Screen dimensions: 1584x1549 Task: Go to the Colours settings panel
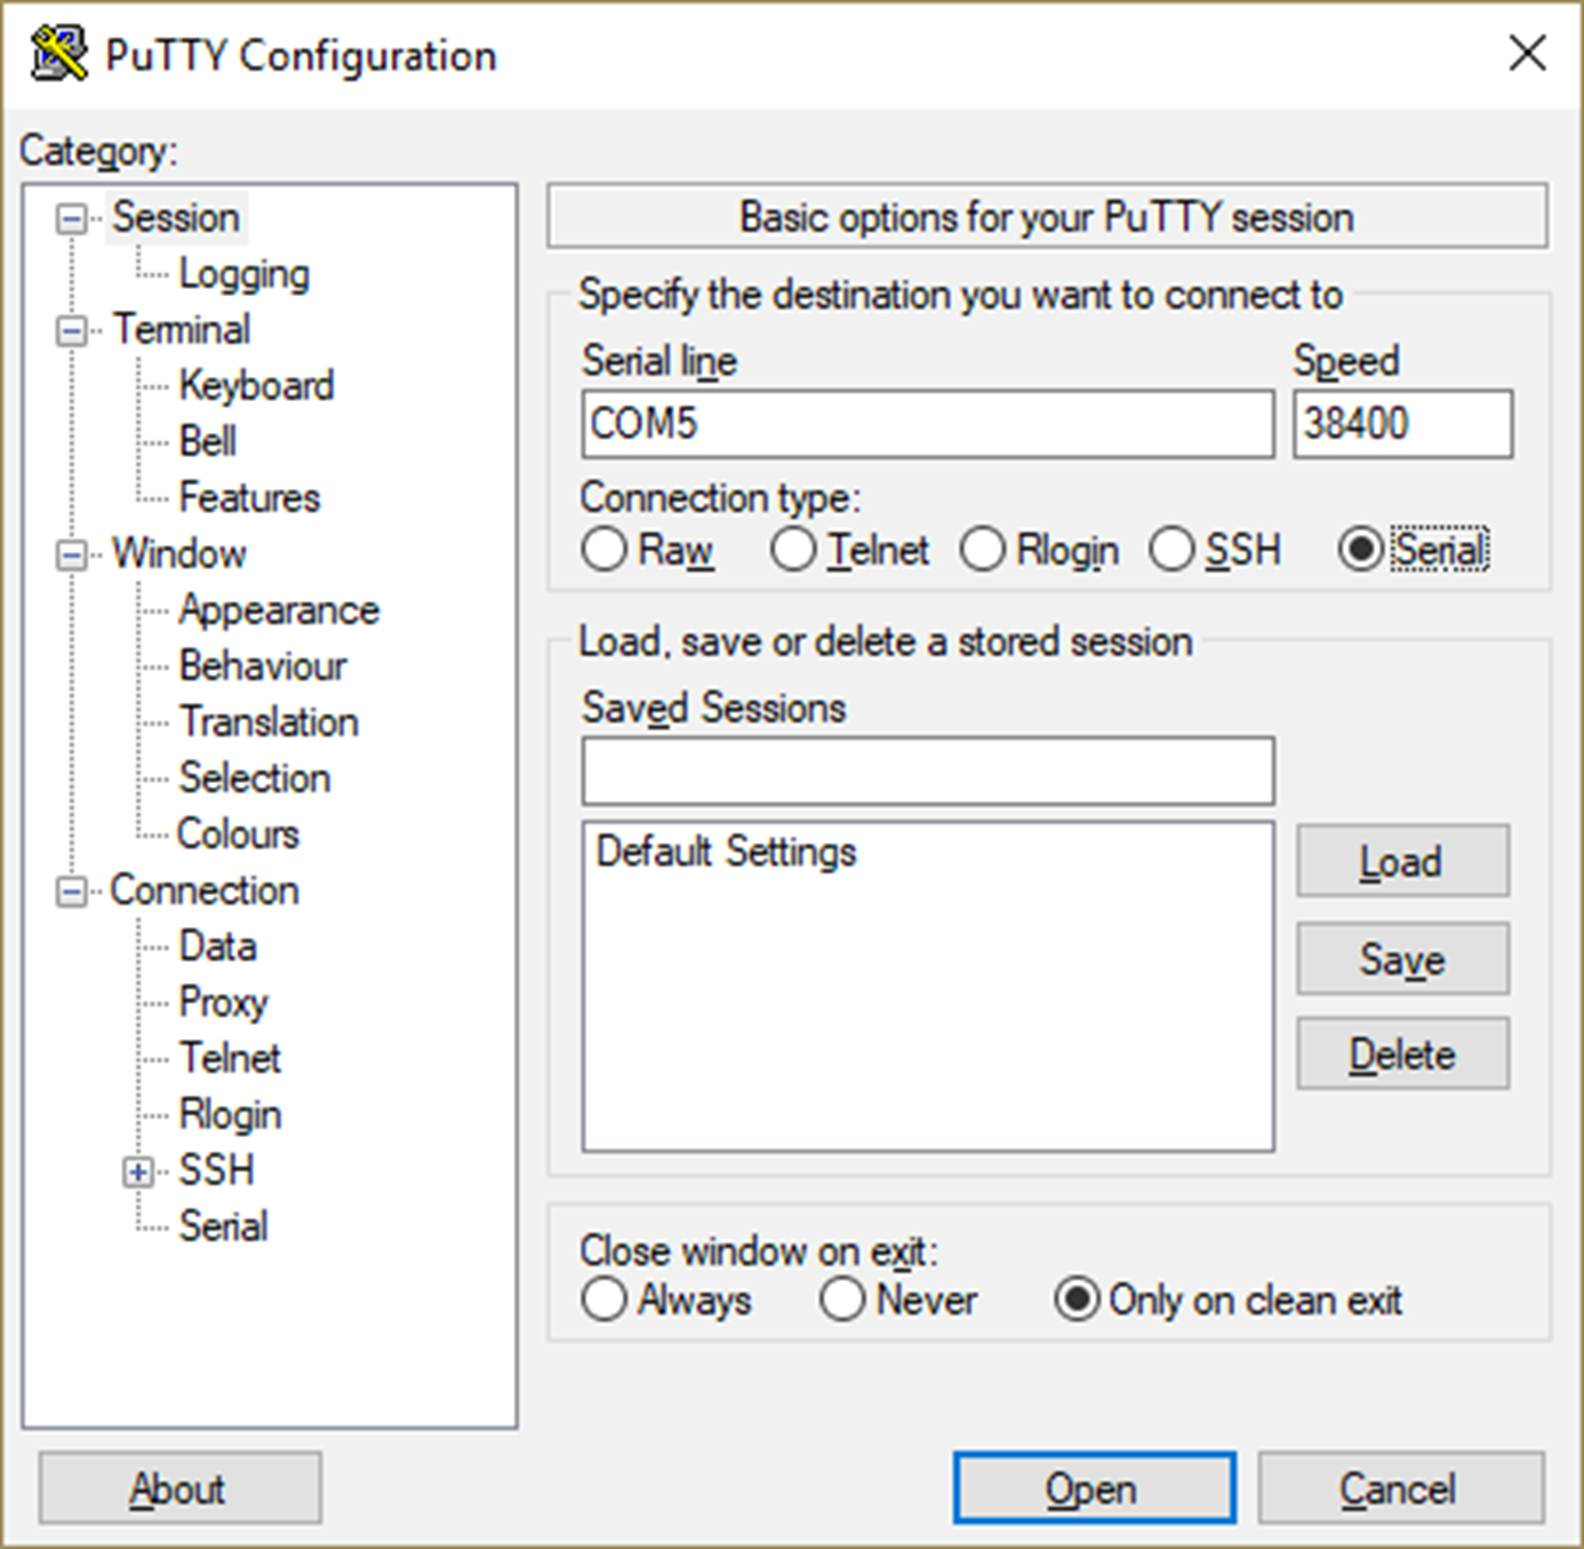238,835
